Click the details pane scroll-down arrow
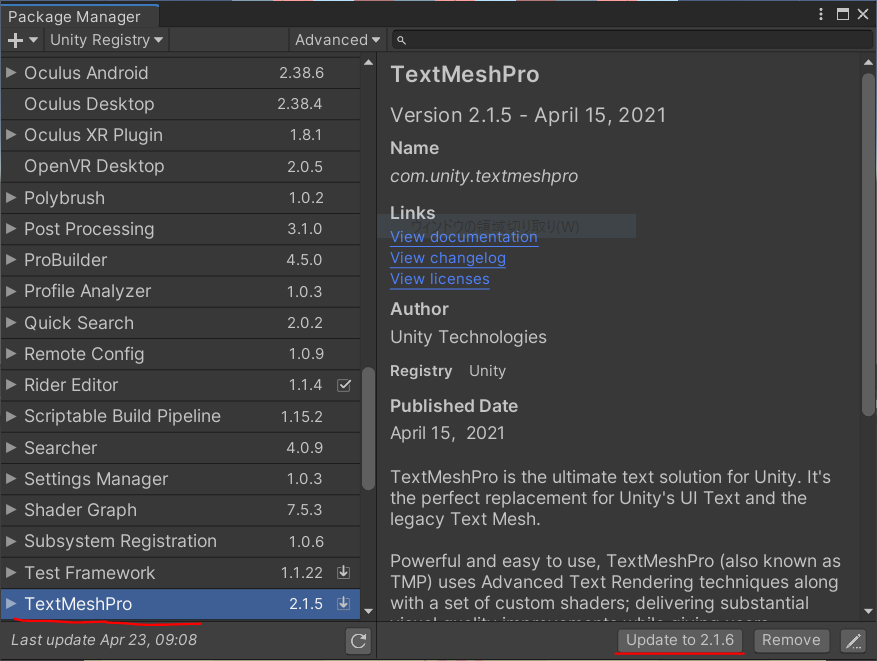877x661 pixels. click(x=868, y=611)
